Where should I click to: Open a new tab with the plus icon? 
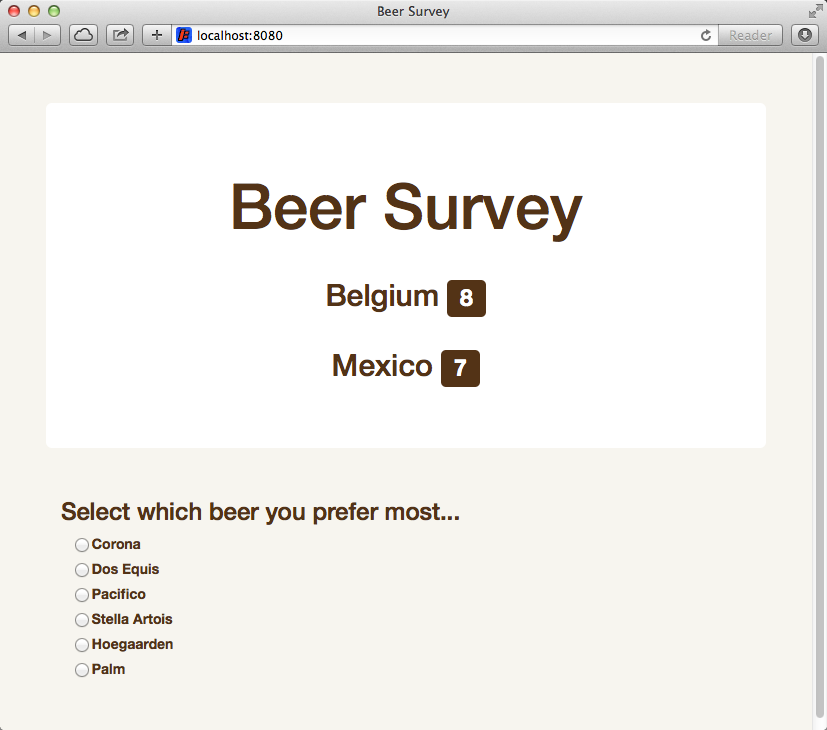point(155,34)
